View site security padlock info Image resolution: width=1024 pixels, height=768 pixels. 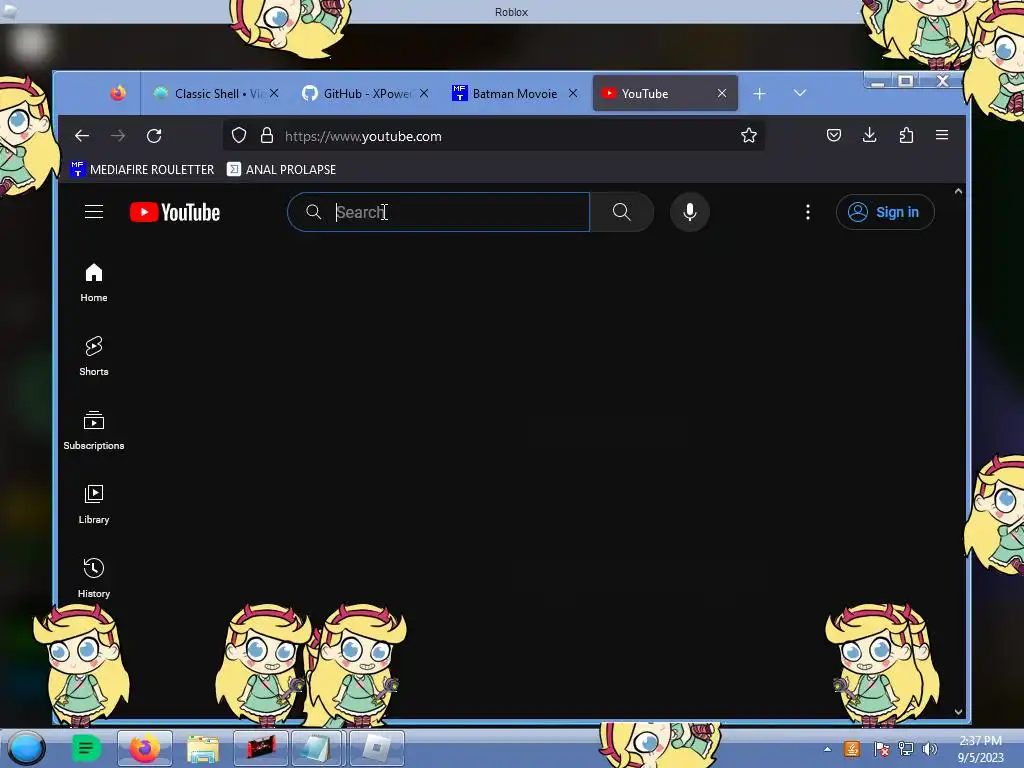pyautogui.click(x=266, y=135)
